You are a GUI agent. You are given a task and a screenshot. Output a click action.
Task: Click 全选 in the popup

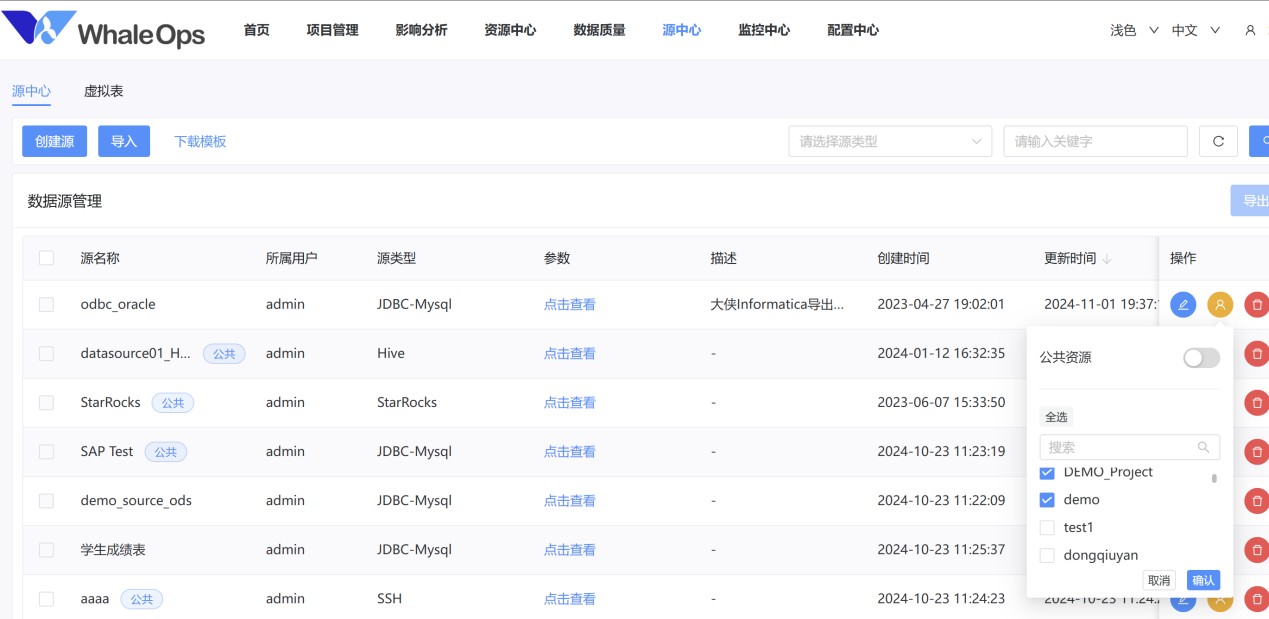tap(1056, 417)
